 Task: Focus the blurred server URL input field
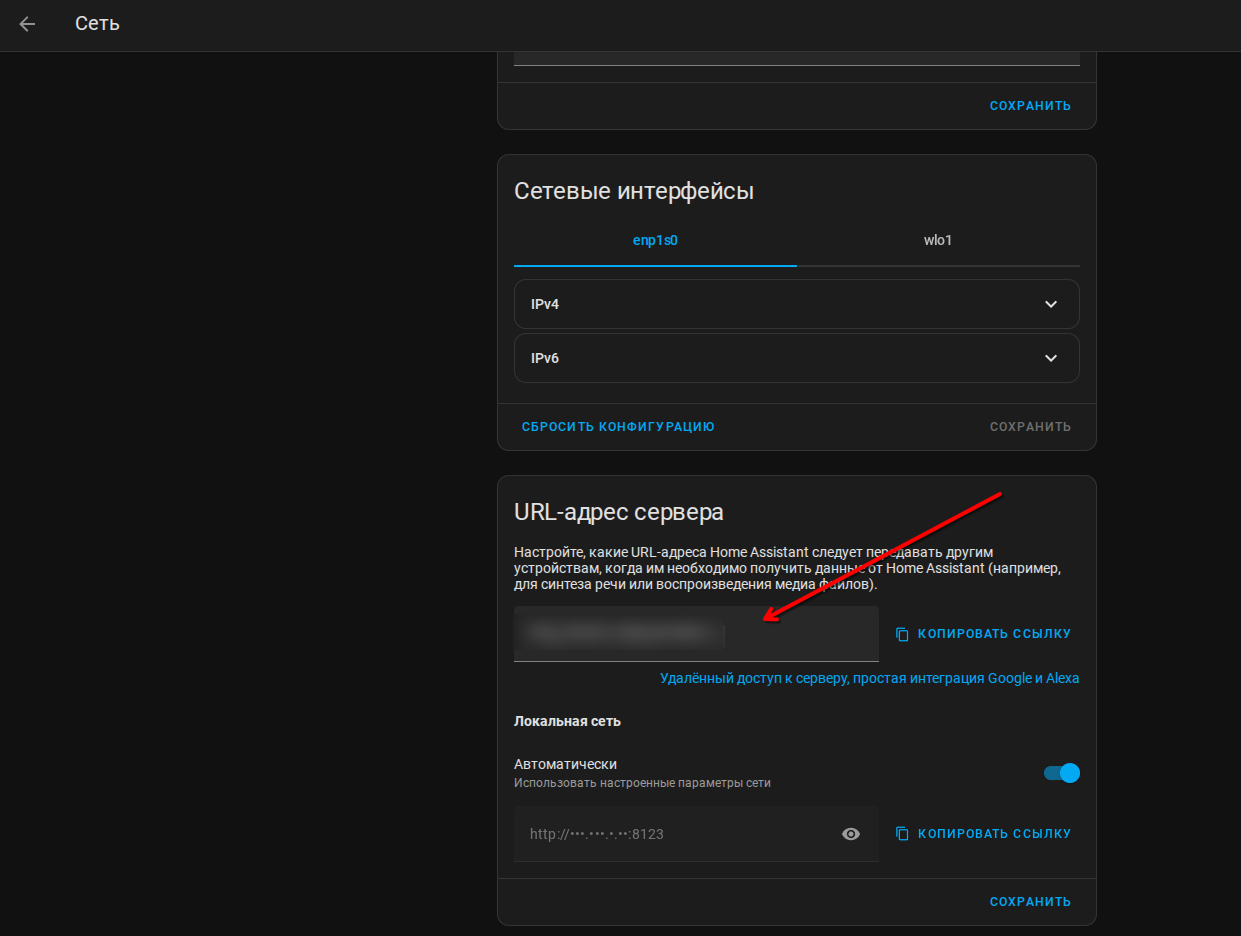point(696,634)
